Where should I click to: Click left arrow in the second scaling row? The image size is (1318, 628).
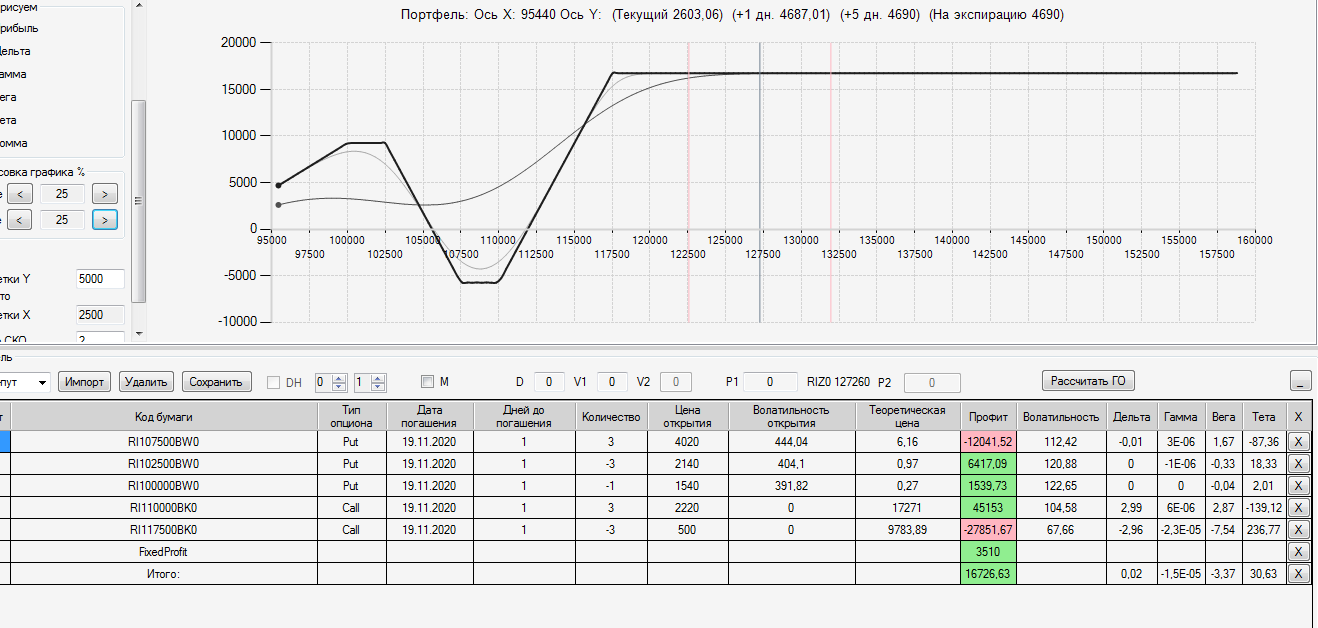click(x=20, y=219)
